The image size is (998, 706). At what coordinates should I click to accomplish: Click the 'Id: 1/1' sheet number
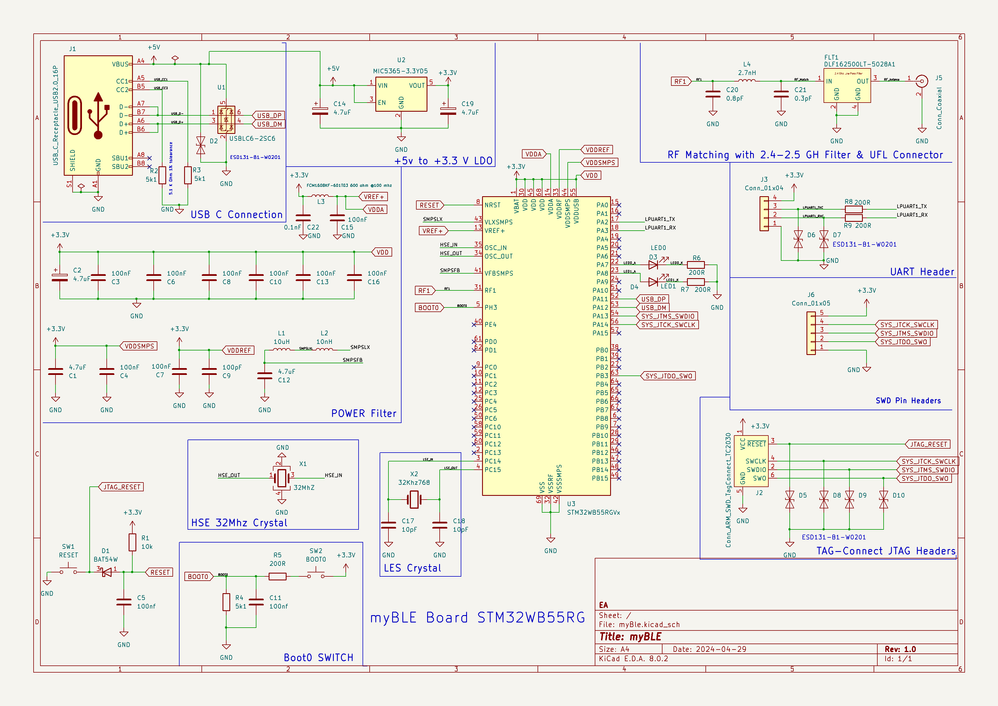coord(897,658)
